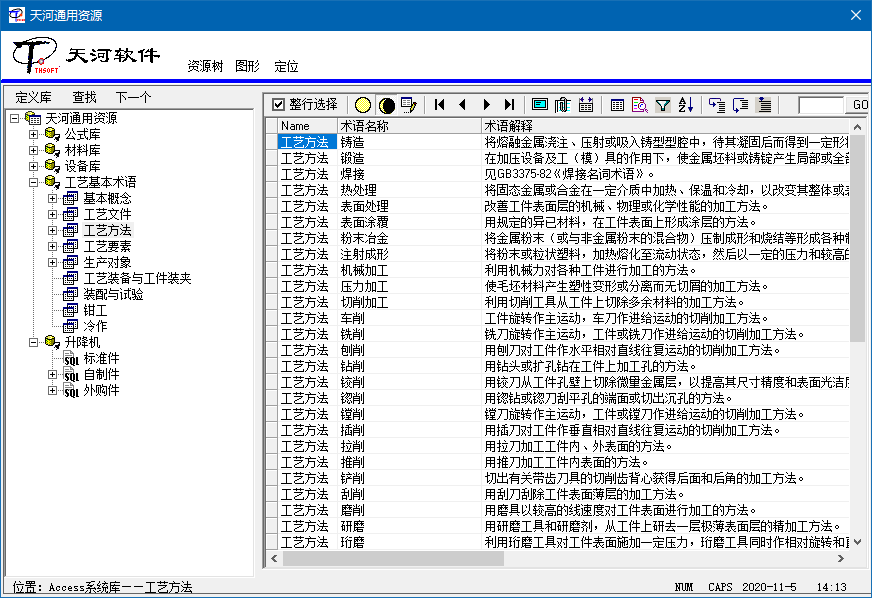This screenshot has width=872, height=598.
Task: Click the cyan screen display icon
Action: [x=539, y=105]
